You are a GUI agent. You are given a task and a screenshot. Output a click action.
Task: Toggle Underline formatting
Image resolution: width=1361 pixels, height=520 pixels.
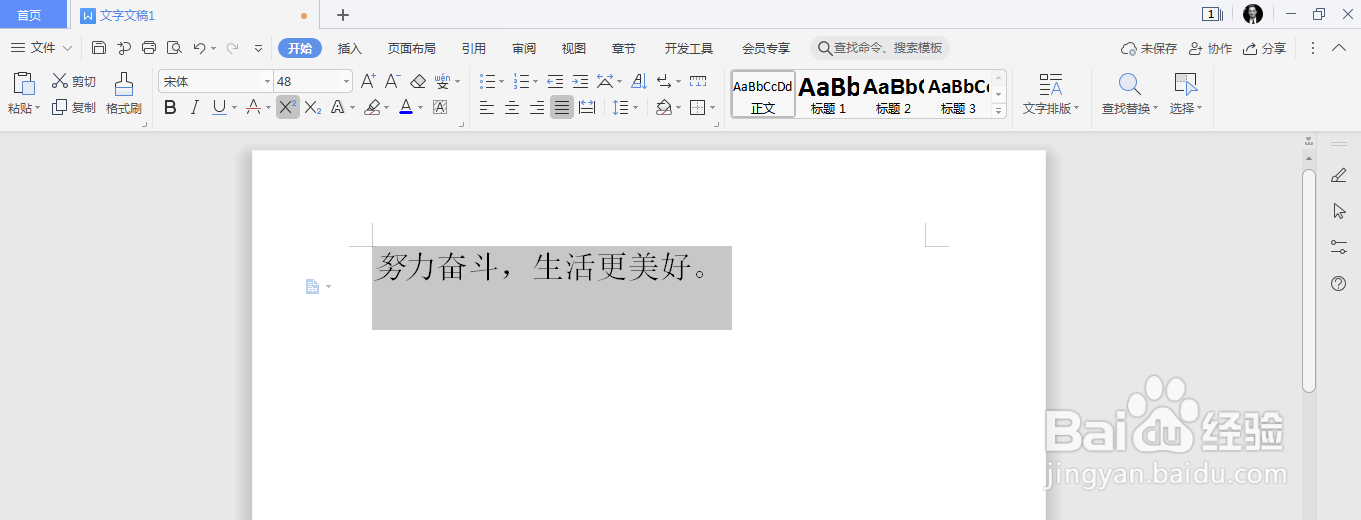[x=219, y=108]
